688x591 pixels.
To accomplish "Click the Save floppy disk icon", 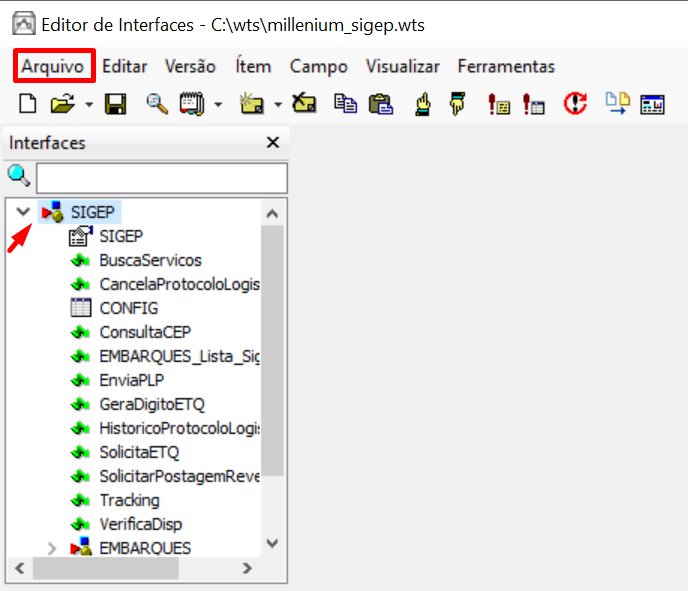I will click(115, 104).
